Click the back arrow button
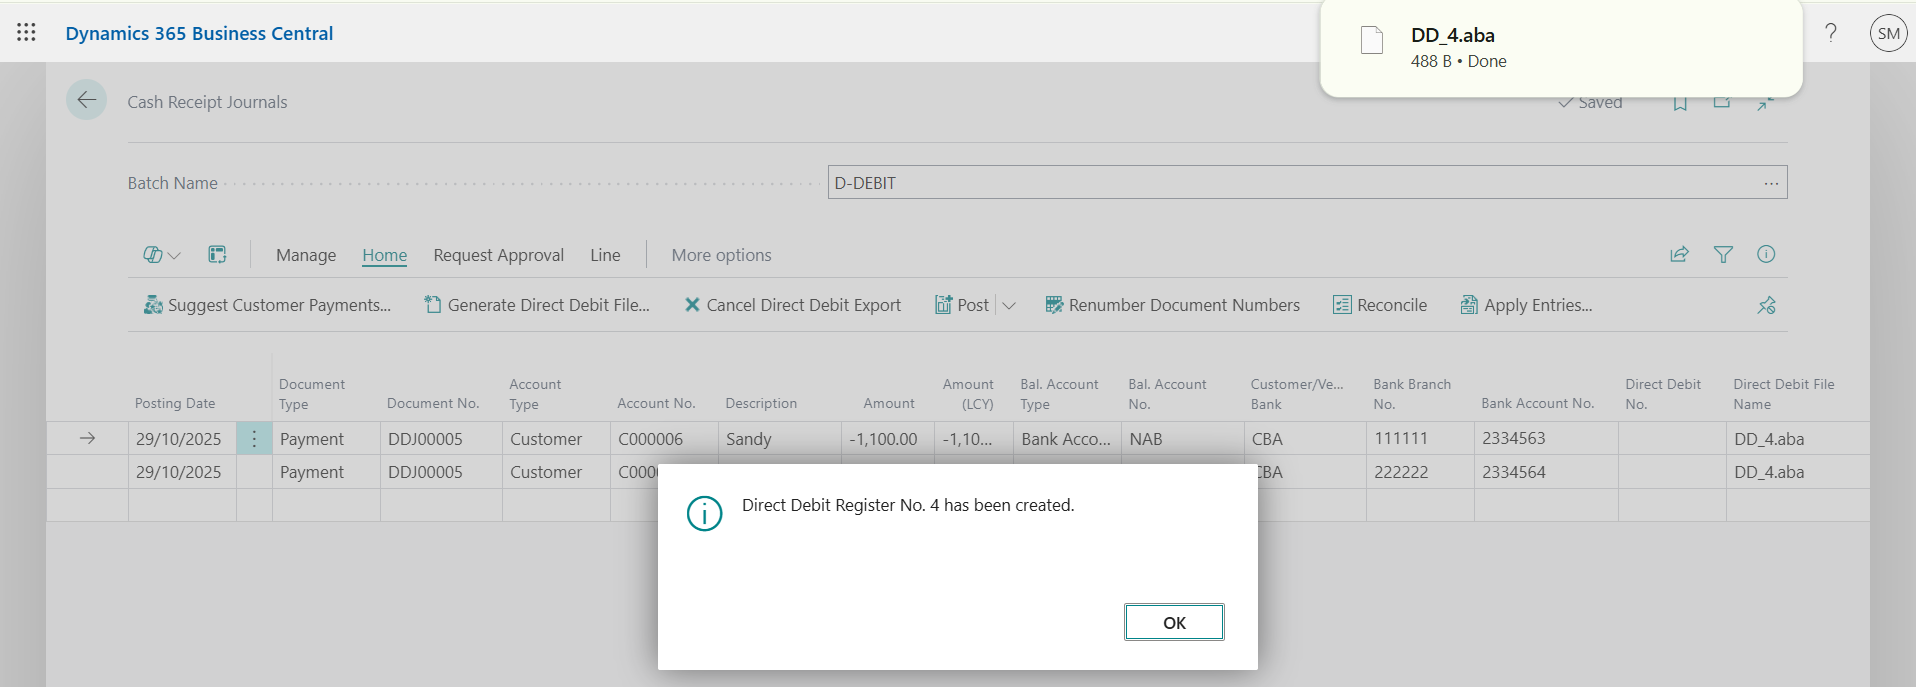Viewport: 1916px width, 687px height. [x=87, y=100]
